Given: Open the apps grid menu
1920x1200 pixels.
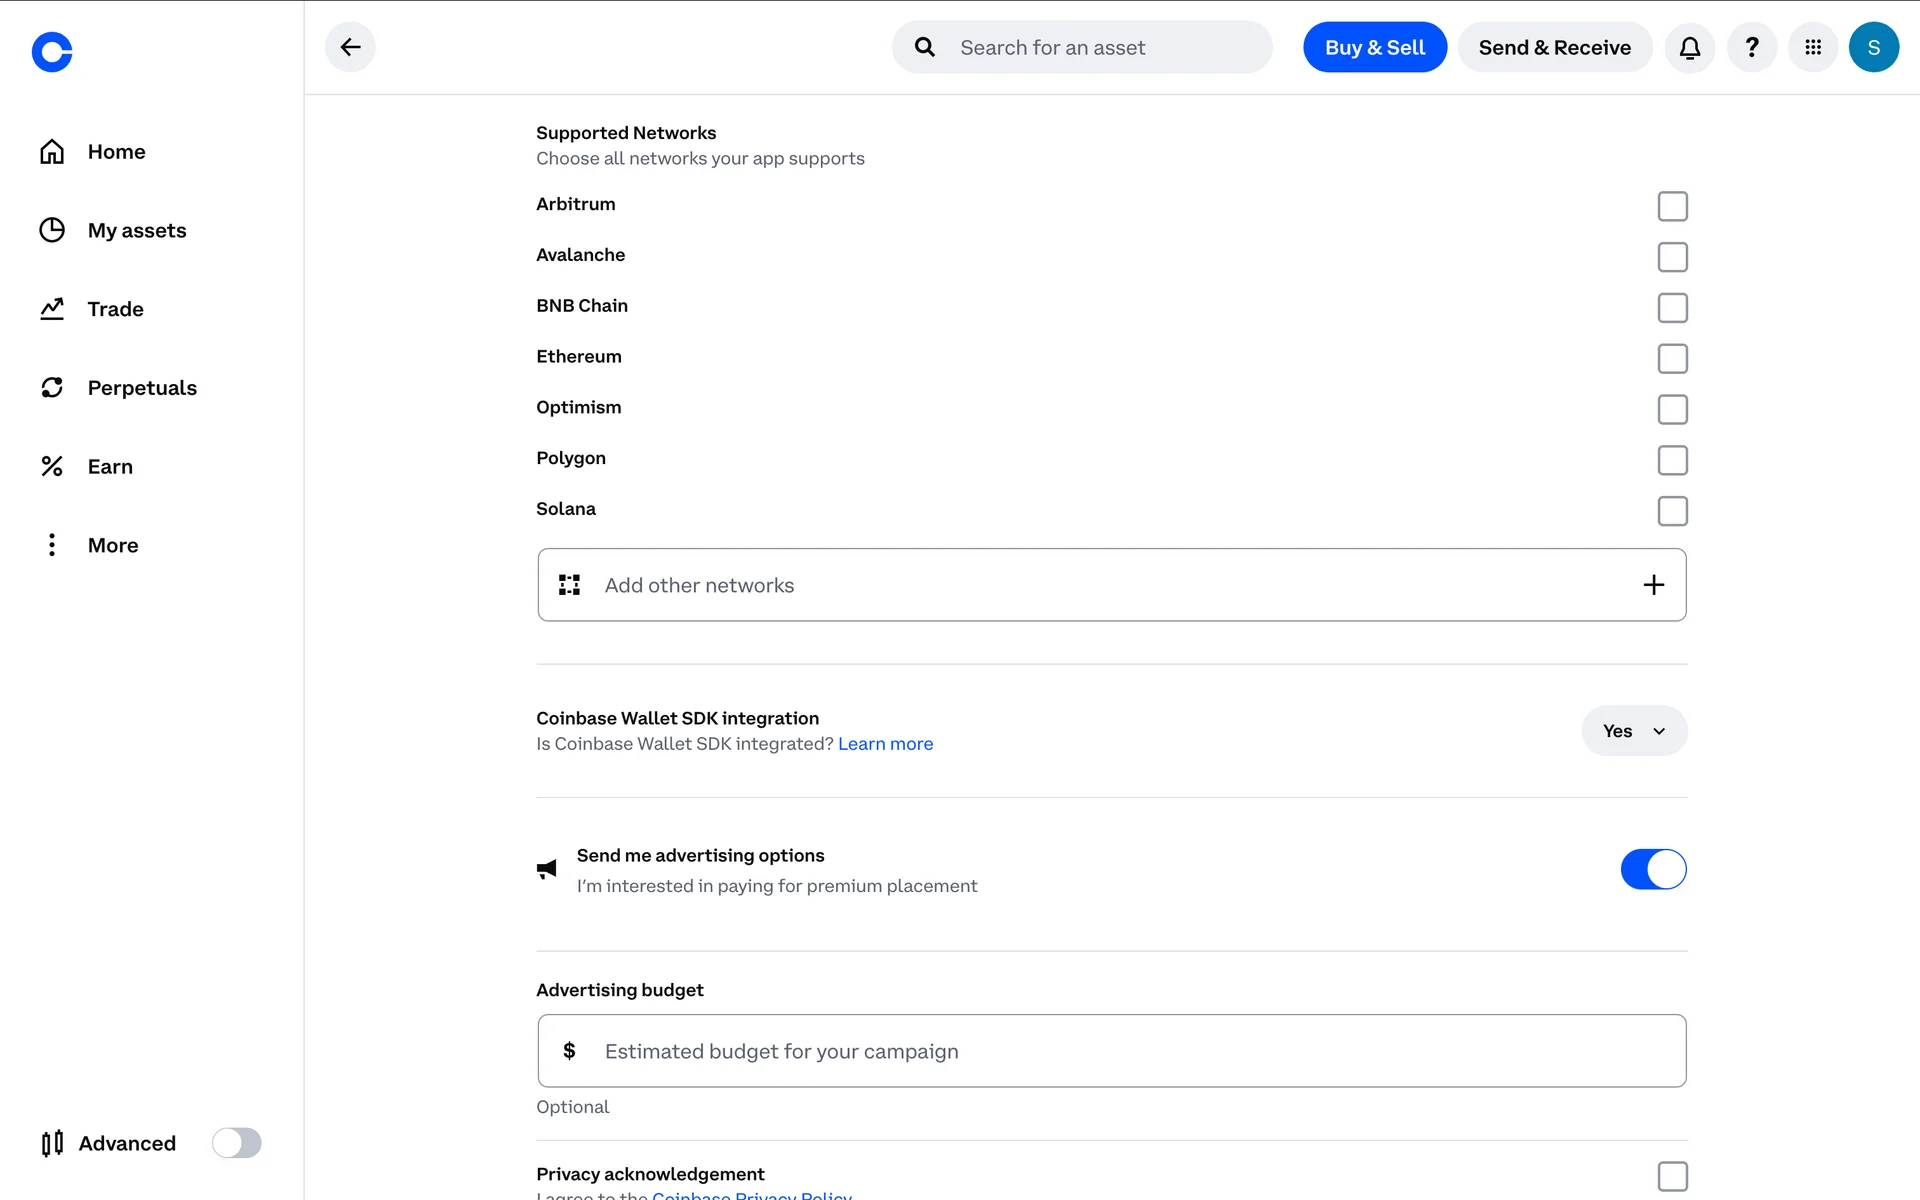Looking at the screenshot, I should pyautogui.click(x=1812, y=47).
